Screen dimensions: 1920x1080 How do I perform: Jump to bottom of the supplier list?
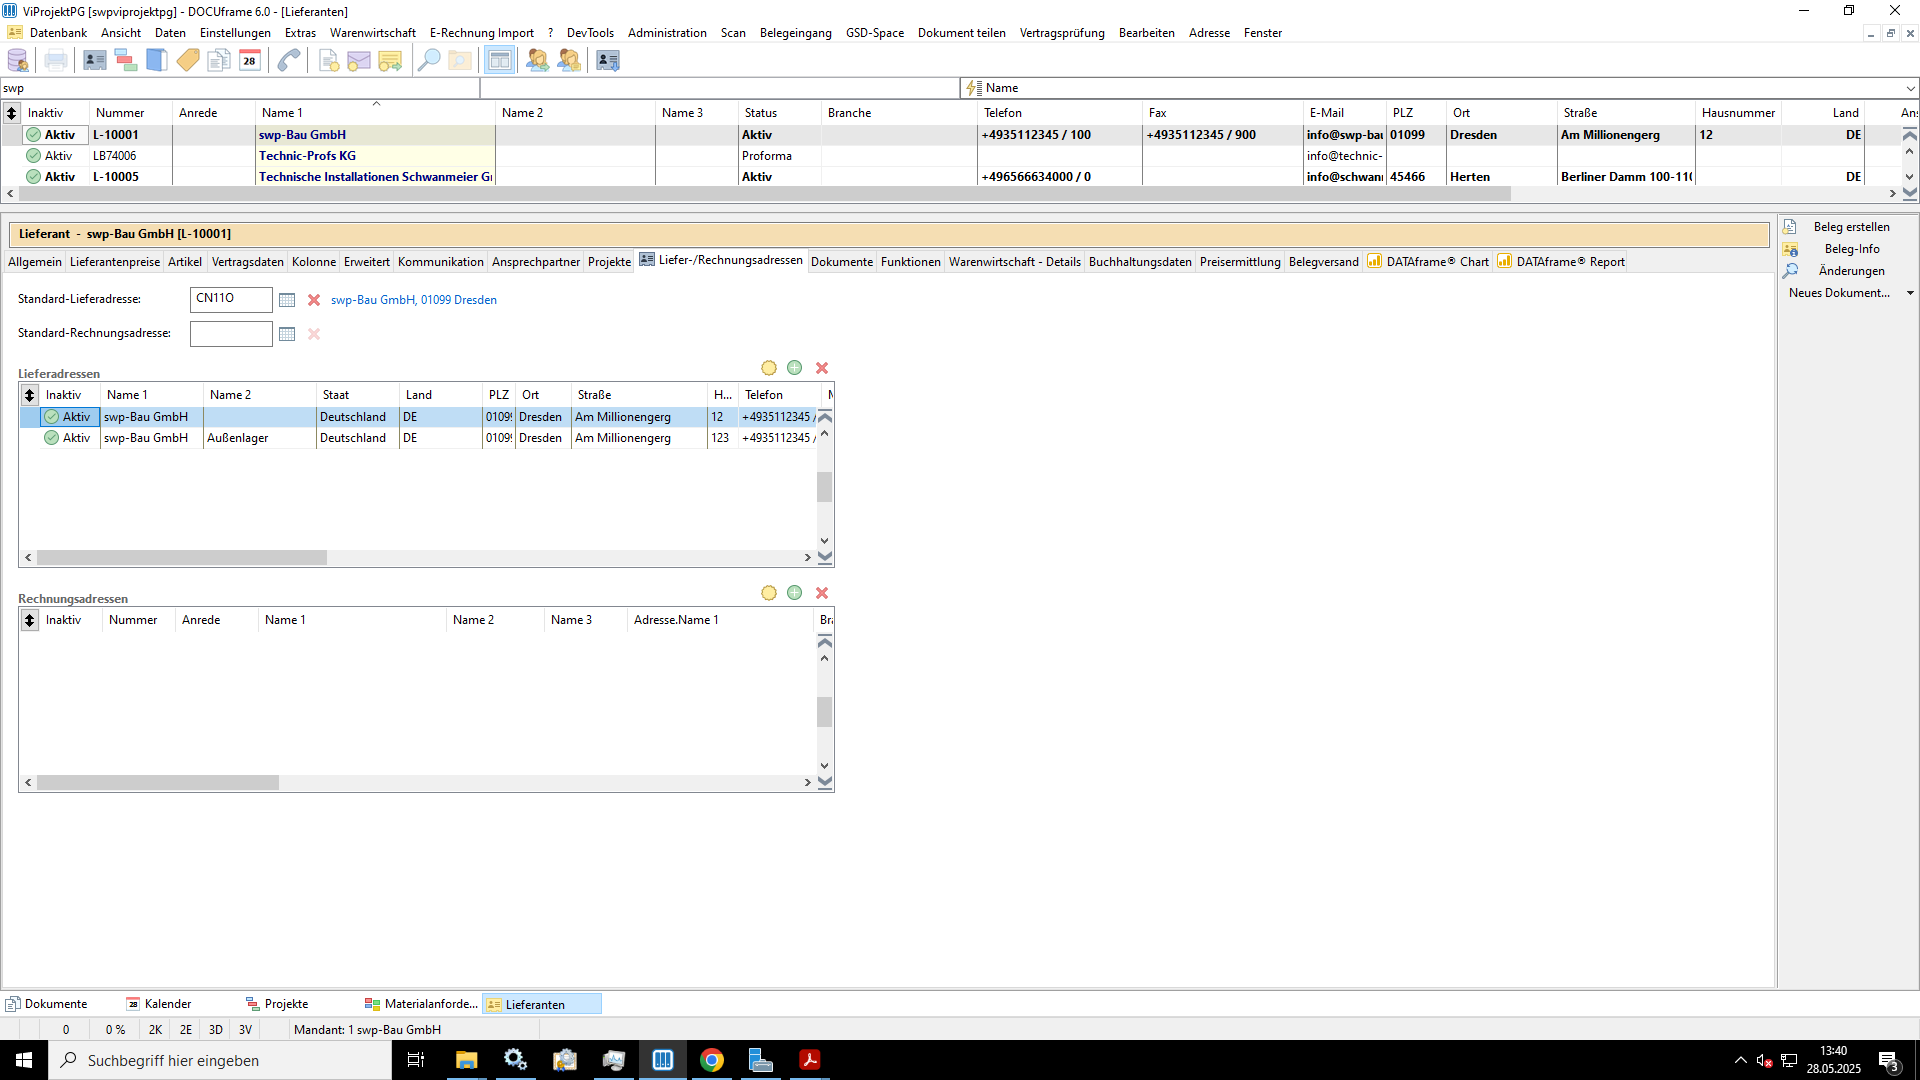click(1910, 194)
